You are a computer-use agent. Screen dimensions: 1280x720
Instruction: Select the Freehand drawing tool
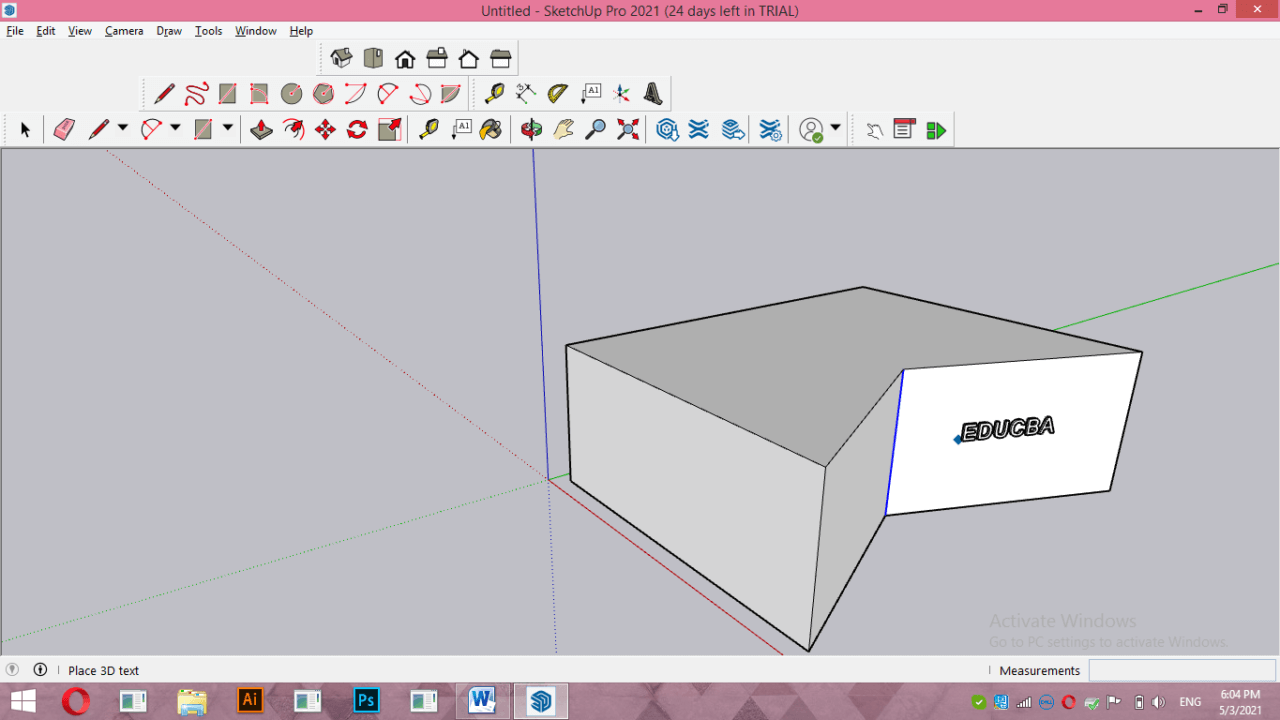[197, 92]
